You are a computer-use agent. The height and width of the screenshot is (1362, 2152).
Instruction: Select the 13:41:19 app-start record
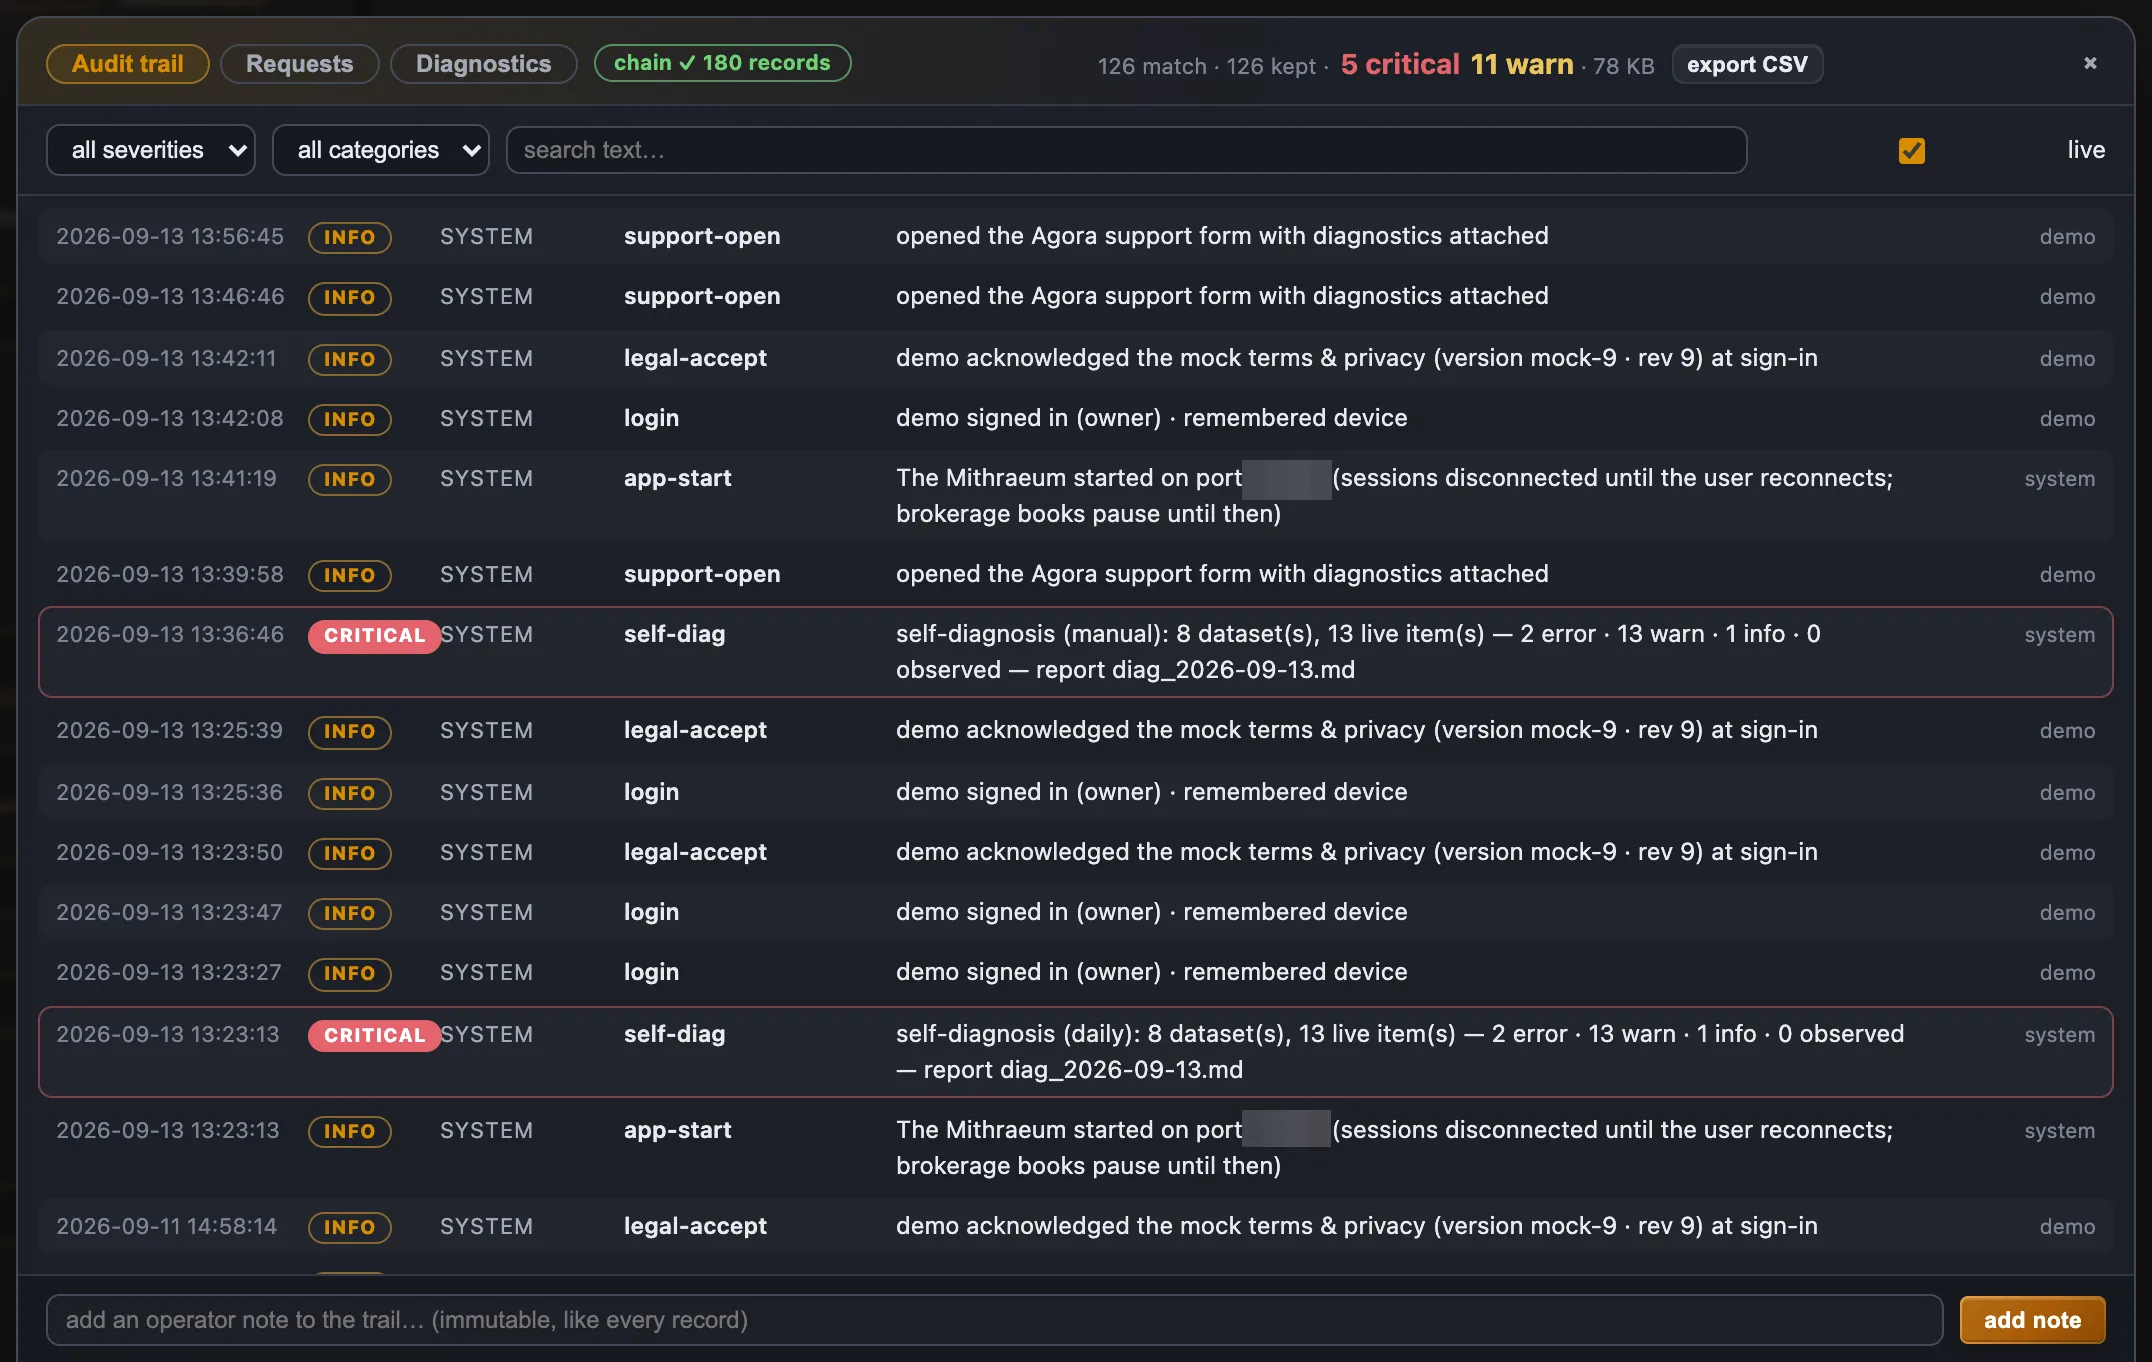(x=1075, y=497)
